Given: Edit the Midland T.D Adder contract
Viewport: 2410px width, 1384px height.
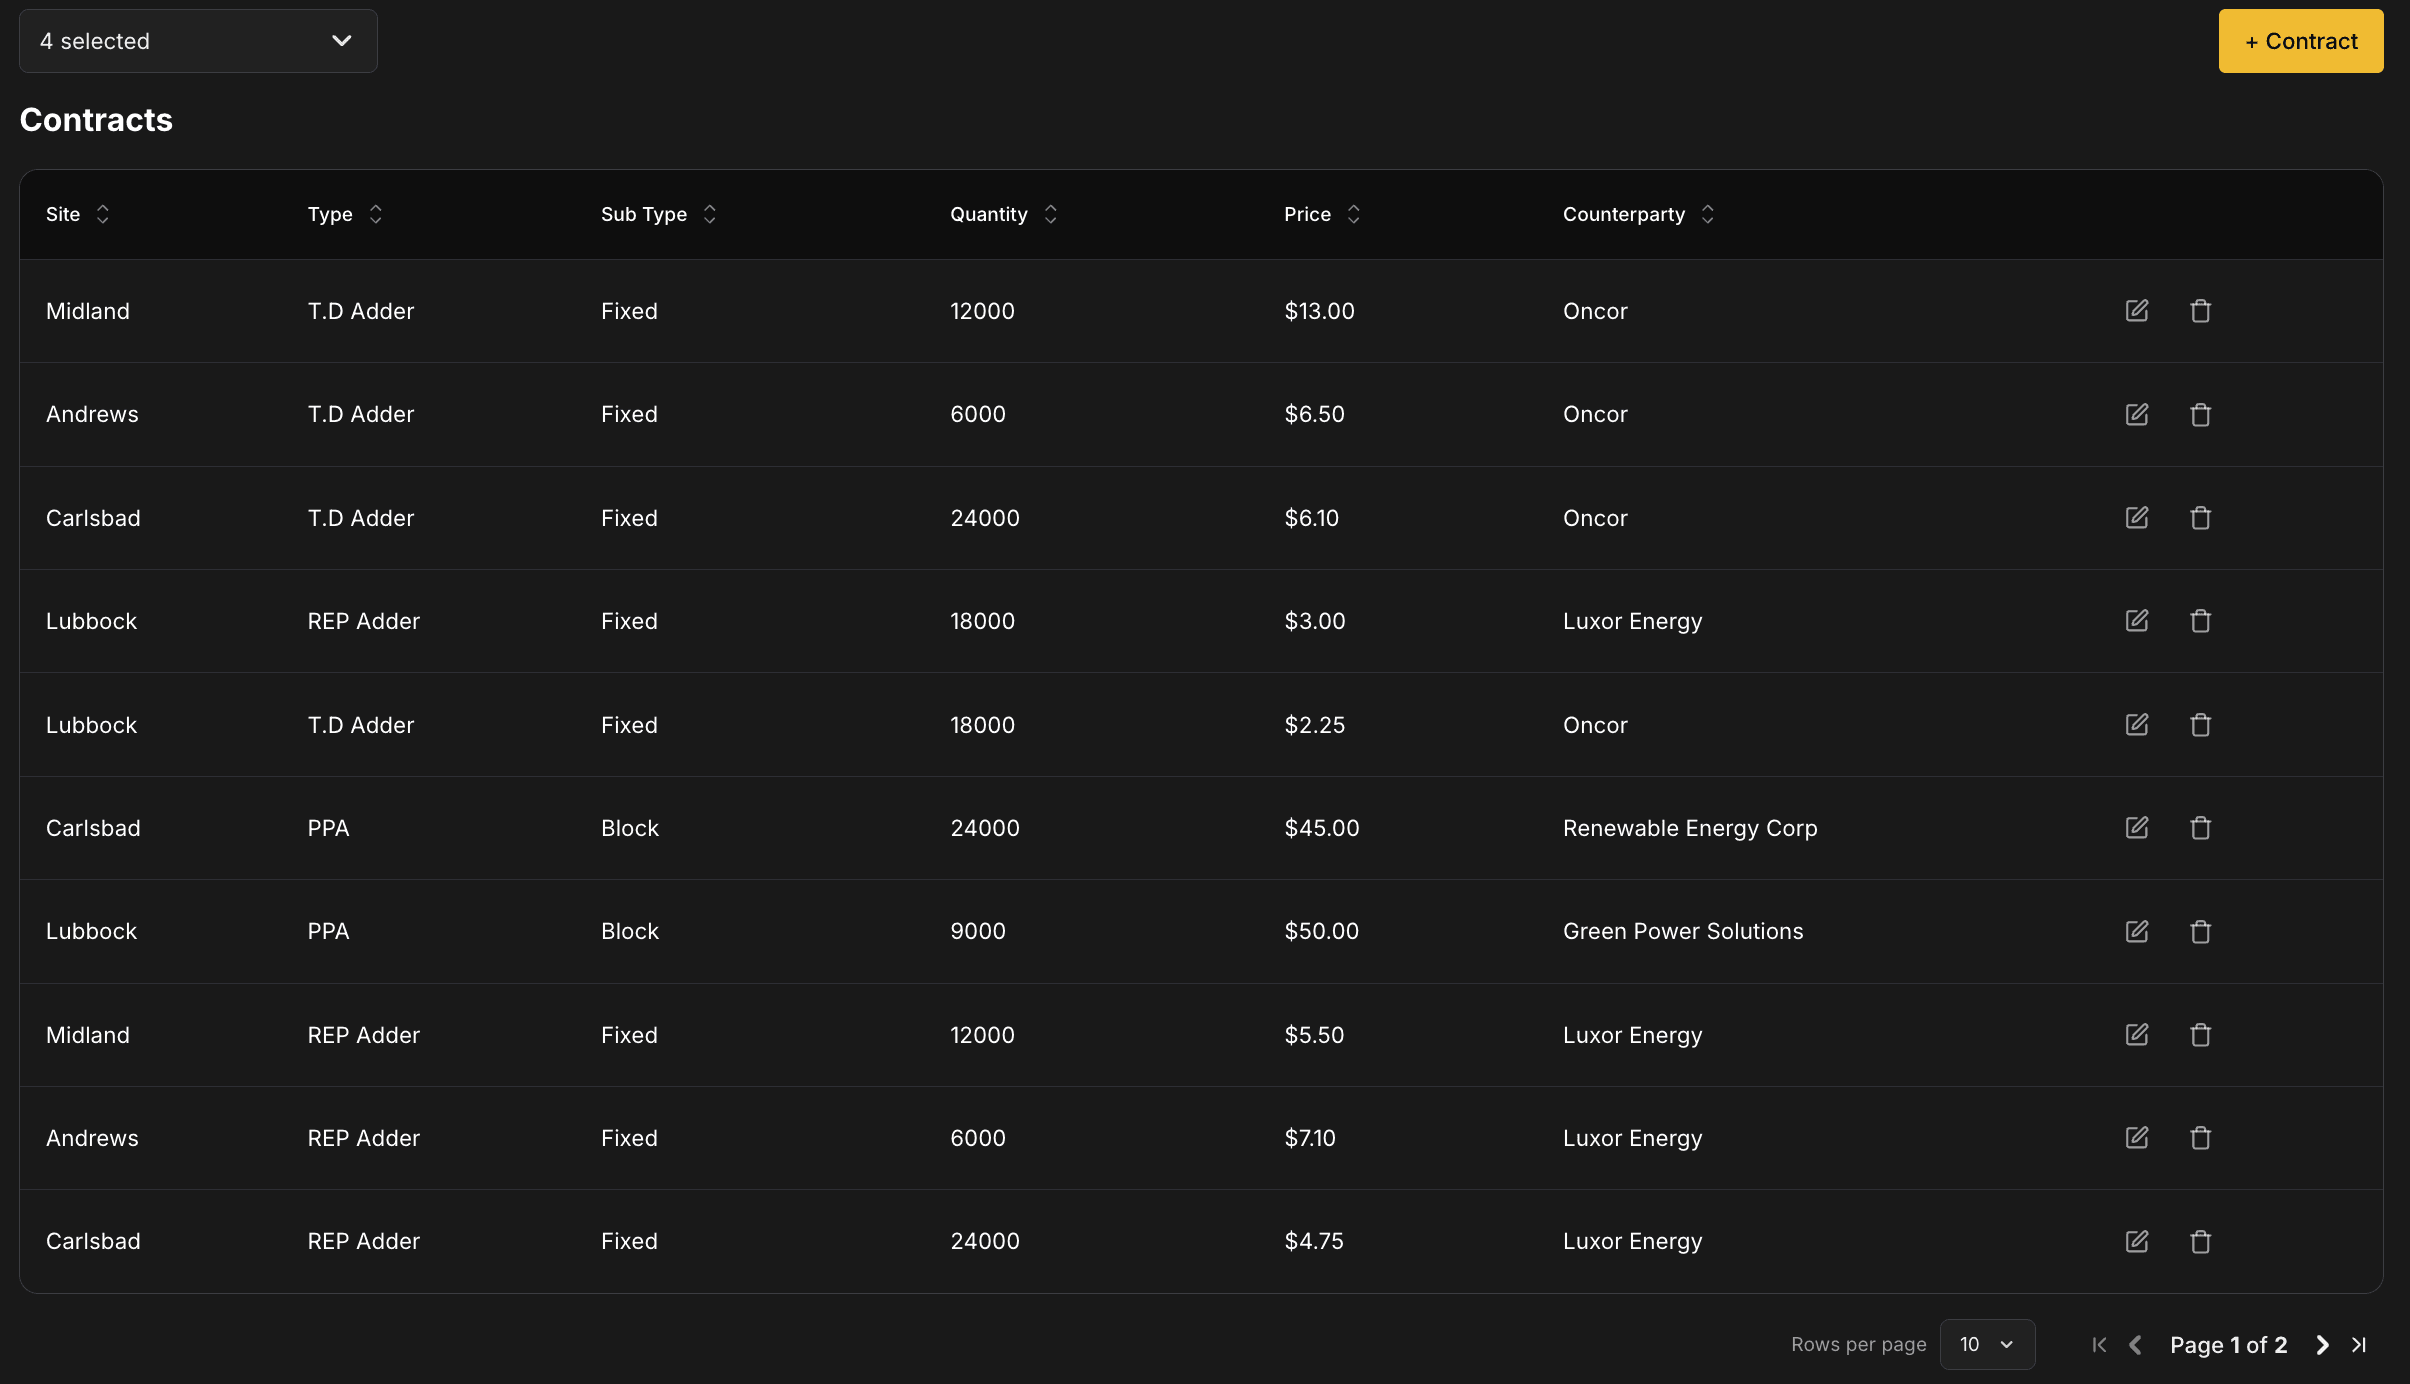Looking at the screenshot, I should coord(2136,311).
